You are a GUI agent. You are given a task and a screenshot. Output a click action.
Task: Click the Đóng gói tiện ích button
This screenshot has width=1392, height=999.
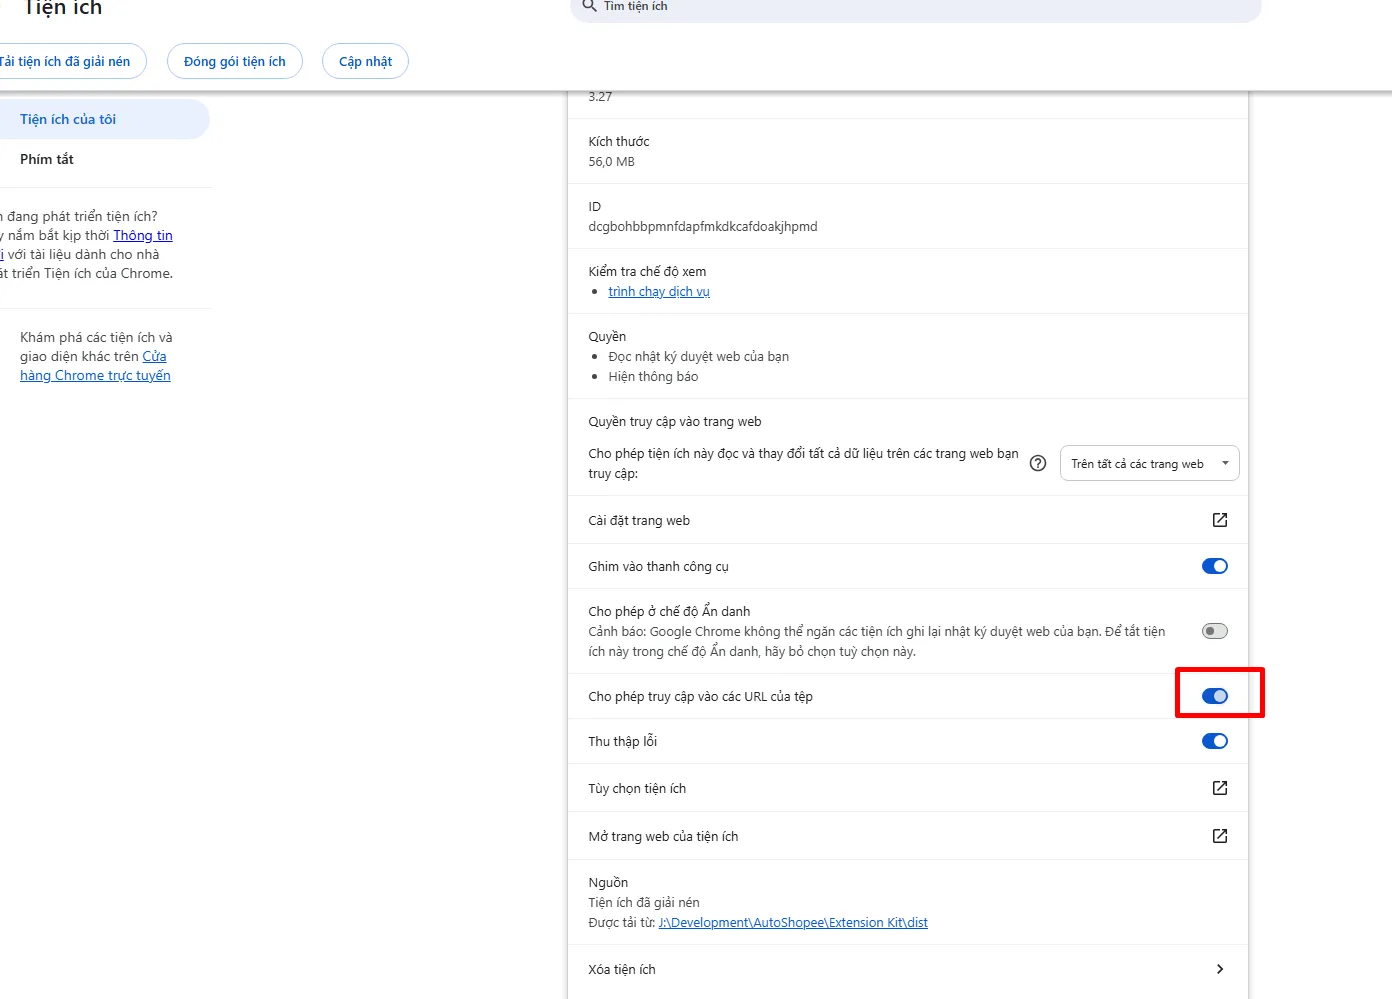pos(235,61)
